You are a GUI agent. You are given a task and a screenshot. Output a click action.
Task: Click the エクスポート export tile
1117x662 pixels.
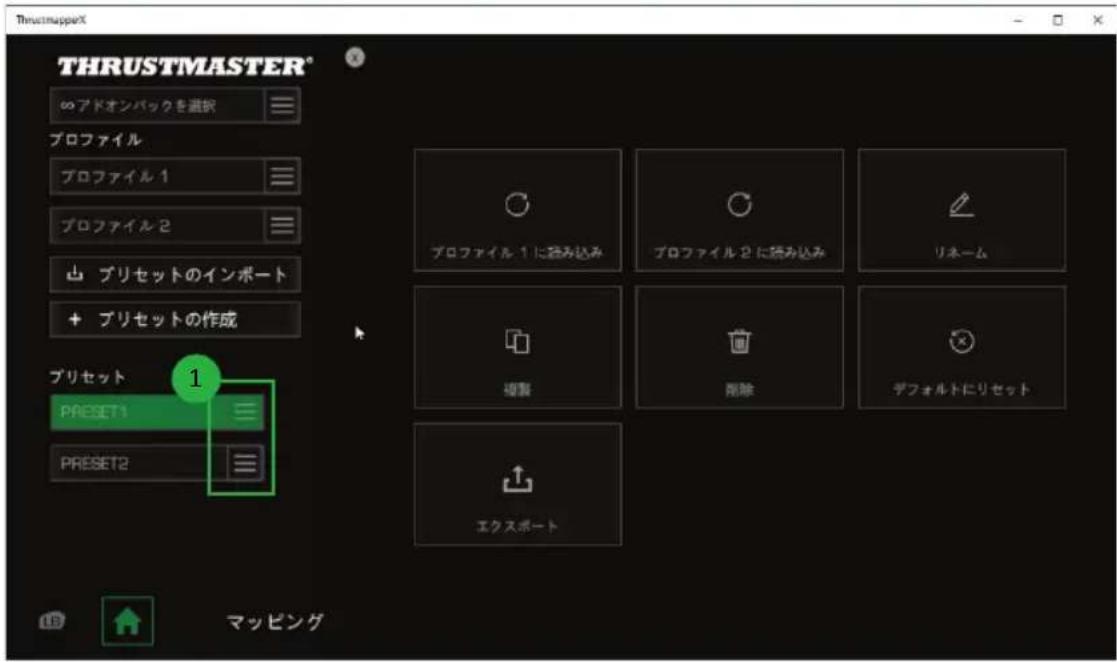click(x=518, y=485)
